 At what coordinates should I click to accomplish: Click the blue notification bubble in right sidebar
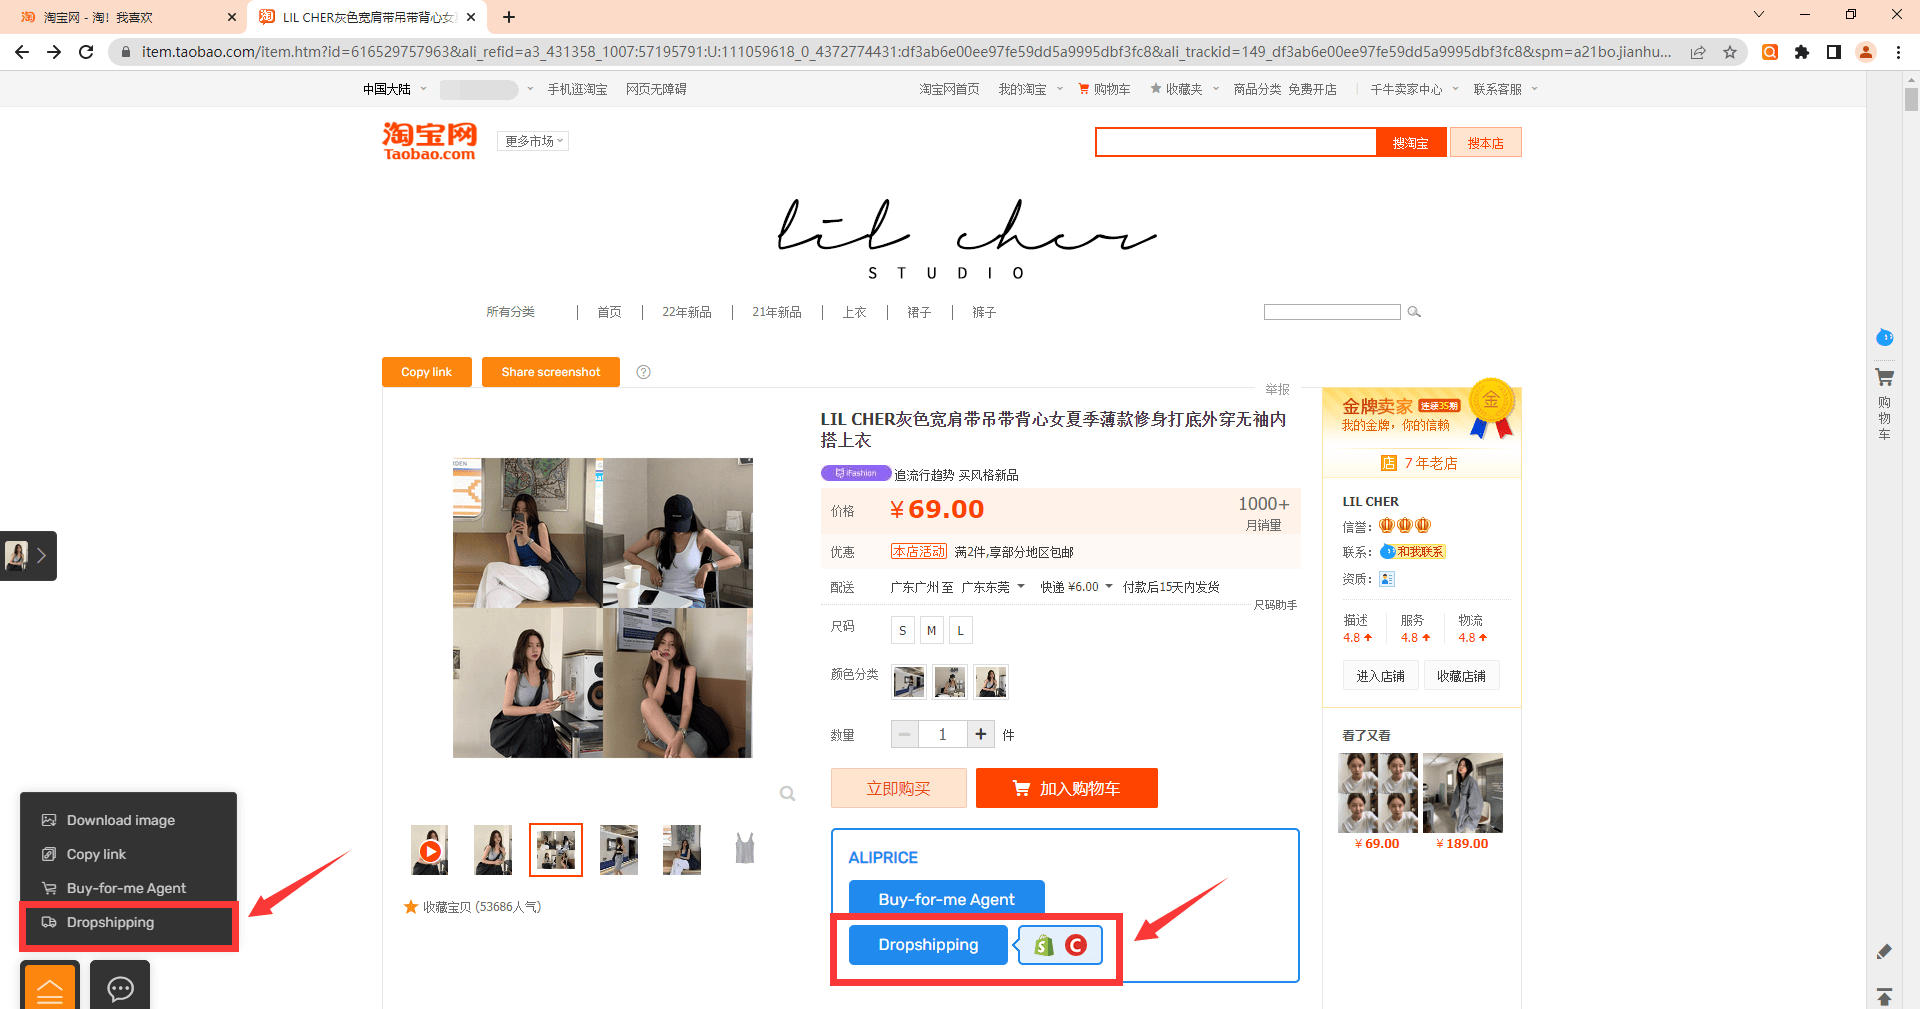point(1885,338)
